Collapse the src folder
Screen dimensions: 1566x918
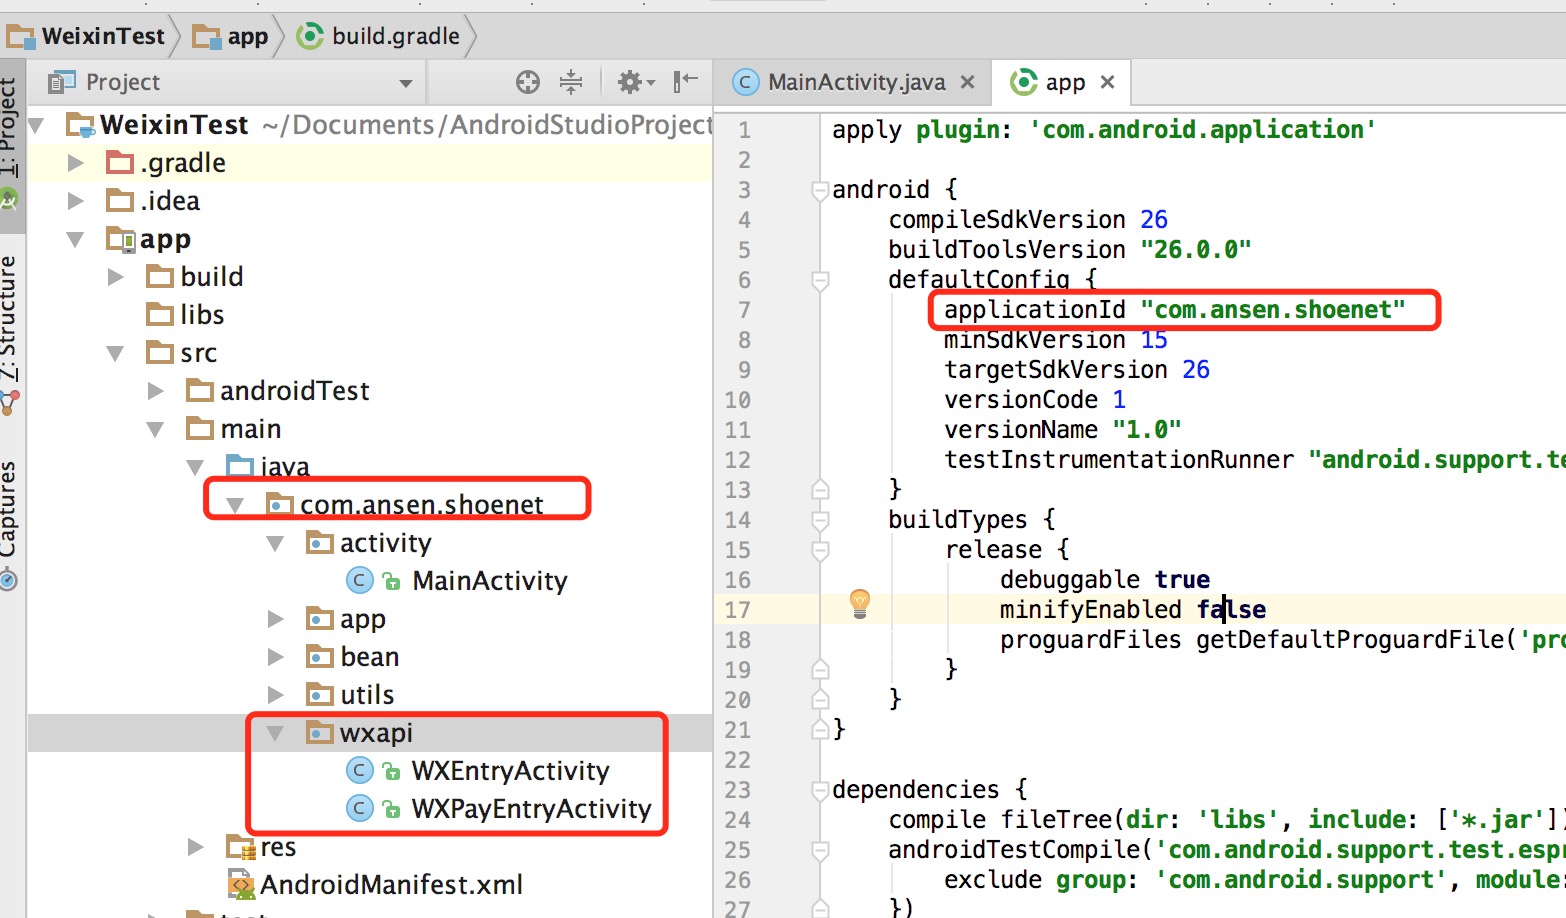click(116, 353)
